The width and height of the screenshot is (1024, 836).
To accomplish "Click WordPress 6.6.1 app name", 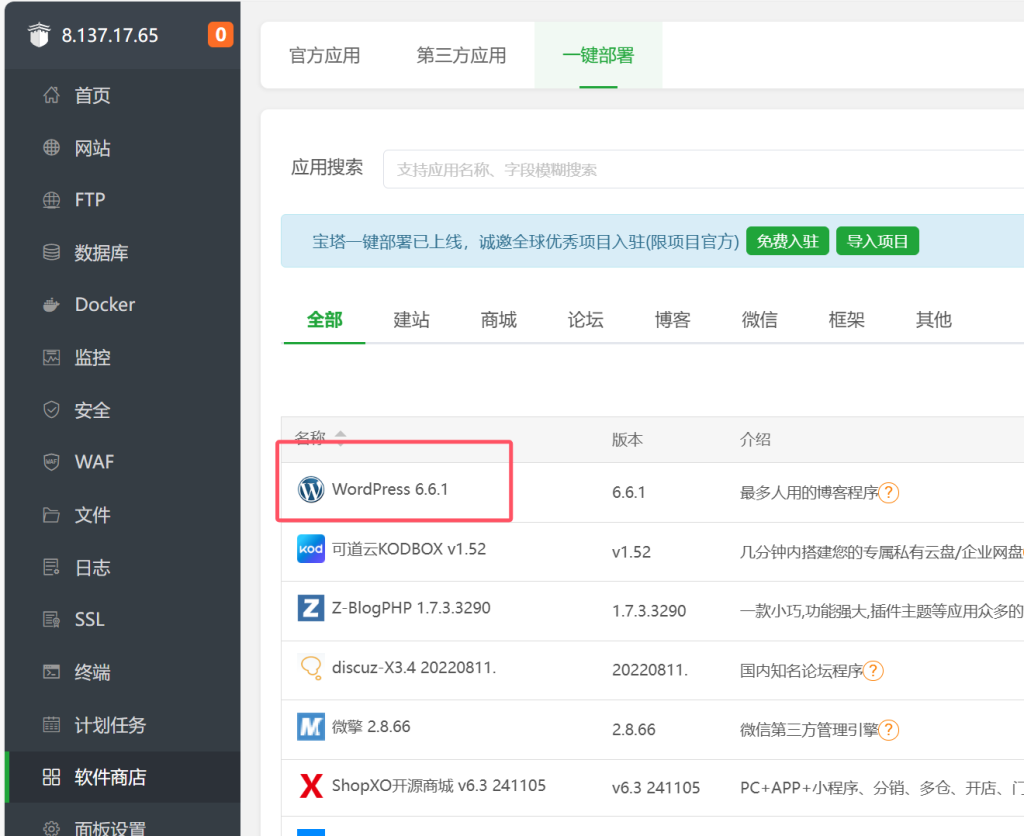I will point(390,489).
